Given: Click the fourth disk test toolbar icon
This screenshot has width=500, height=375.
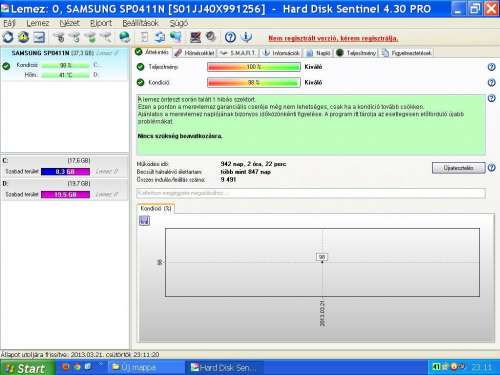Looking at the screenshot, I should pyautogui.click(x=106, y=37).
